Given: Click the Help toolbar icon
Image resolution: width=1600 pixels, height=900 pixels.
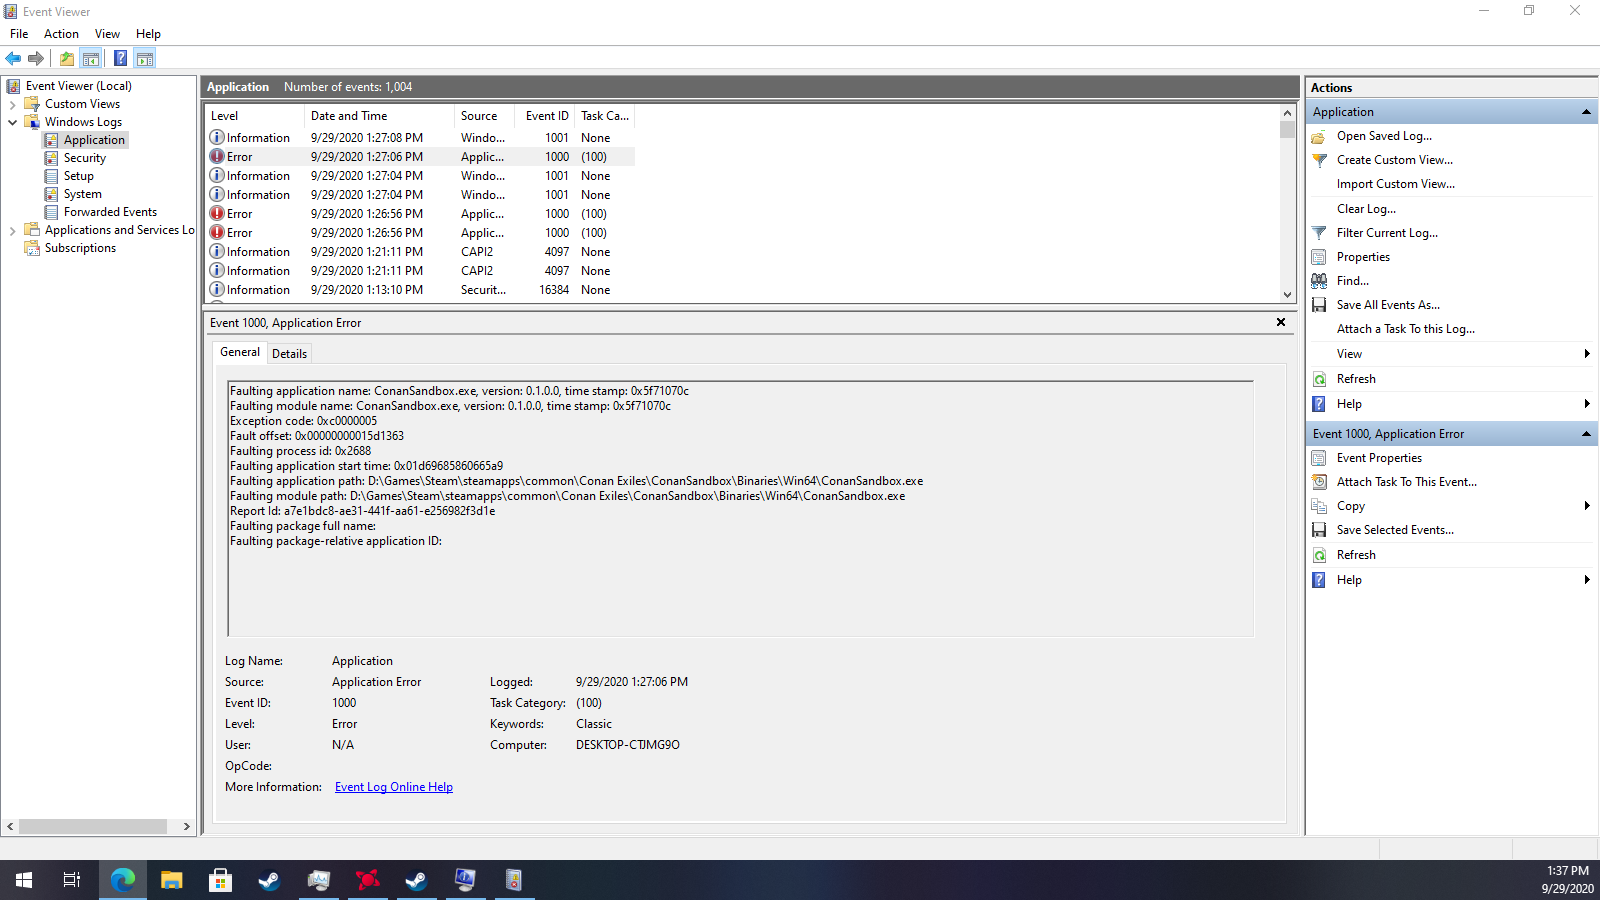Looking at the screenshot, I should pos(120,58).
